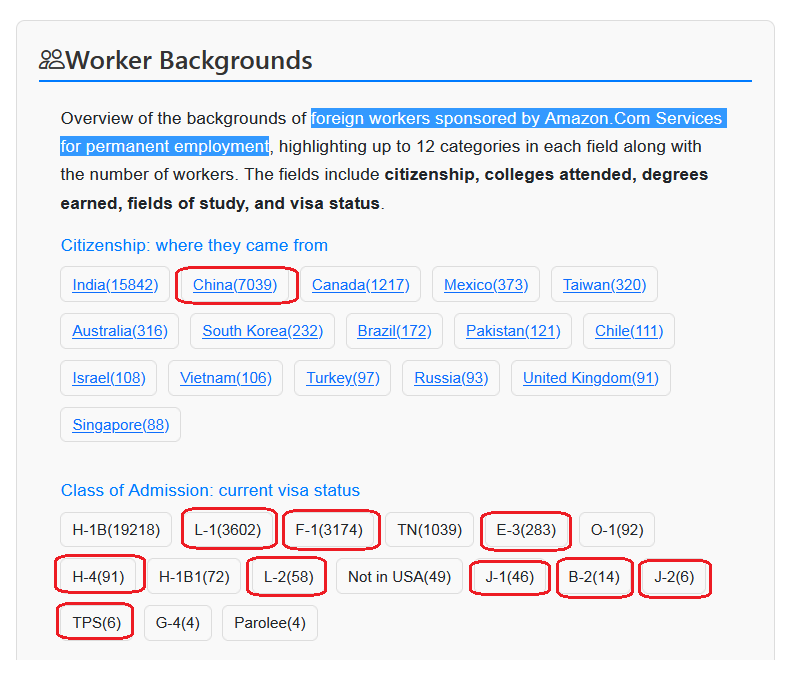Select the L-2(58) visa tag
The height and width of the screenshot is (681, 791).
click(289, 576)
